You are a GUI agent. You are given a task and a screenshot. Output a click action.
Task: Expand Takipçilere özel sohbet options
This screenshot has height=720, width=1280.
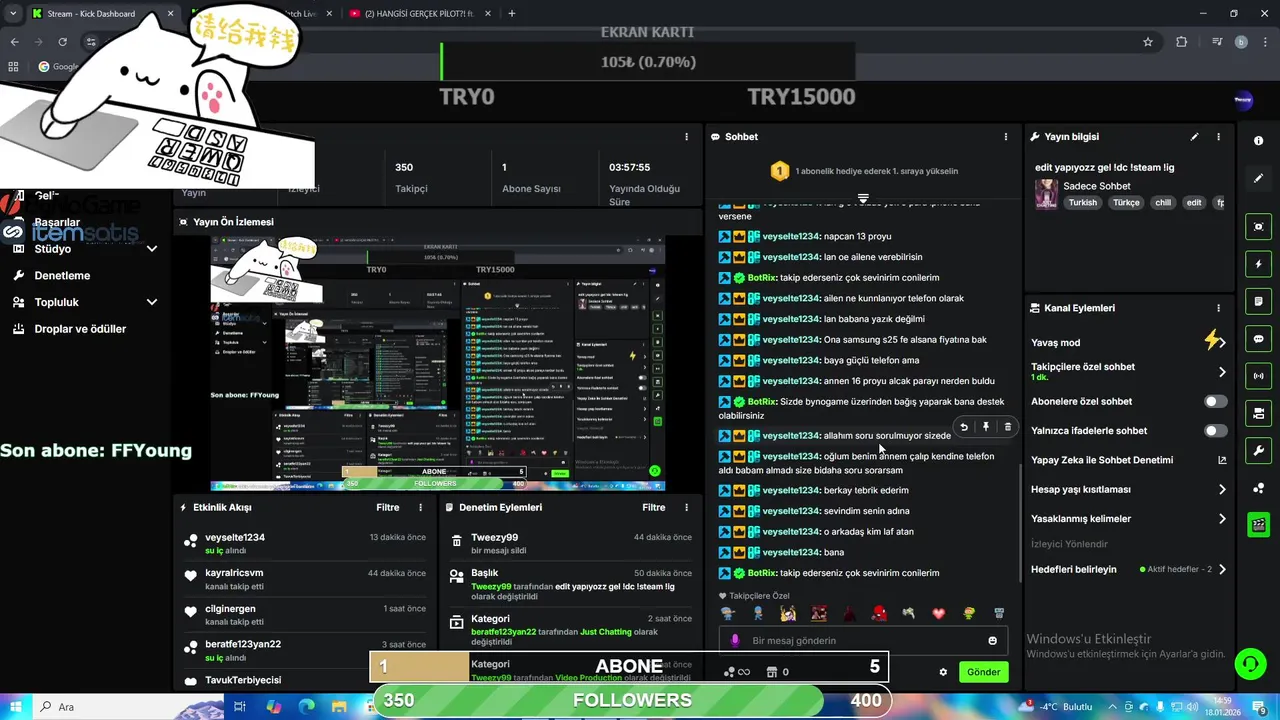[x=1222, y=372]
